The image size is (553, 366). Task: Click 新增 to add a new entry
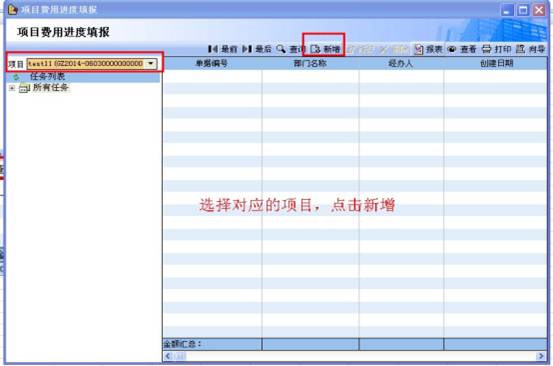[x=326, y=49]
